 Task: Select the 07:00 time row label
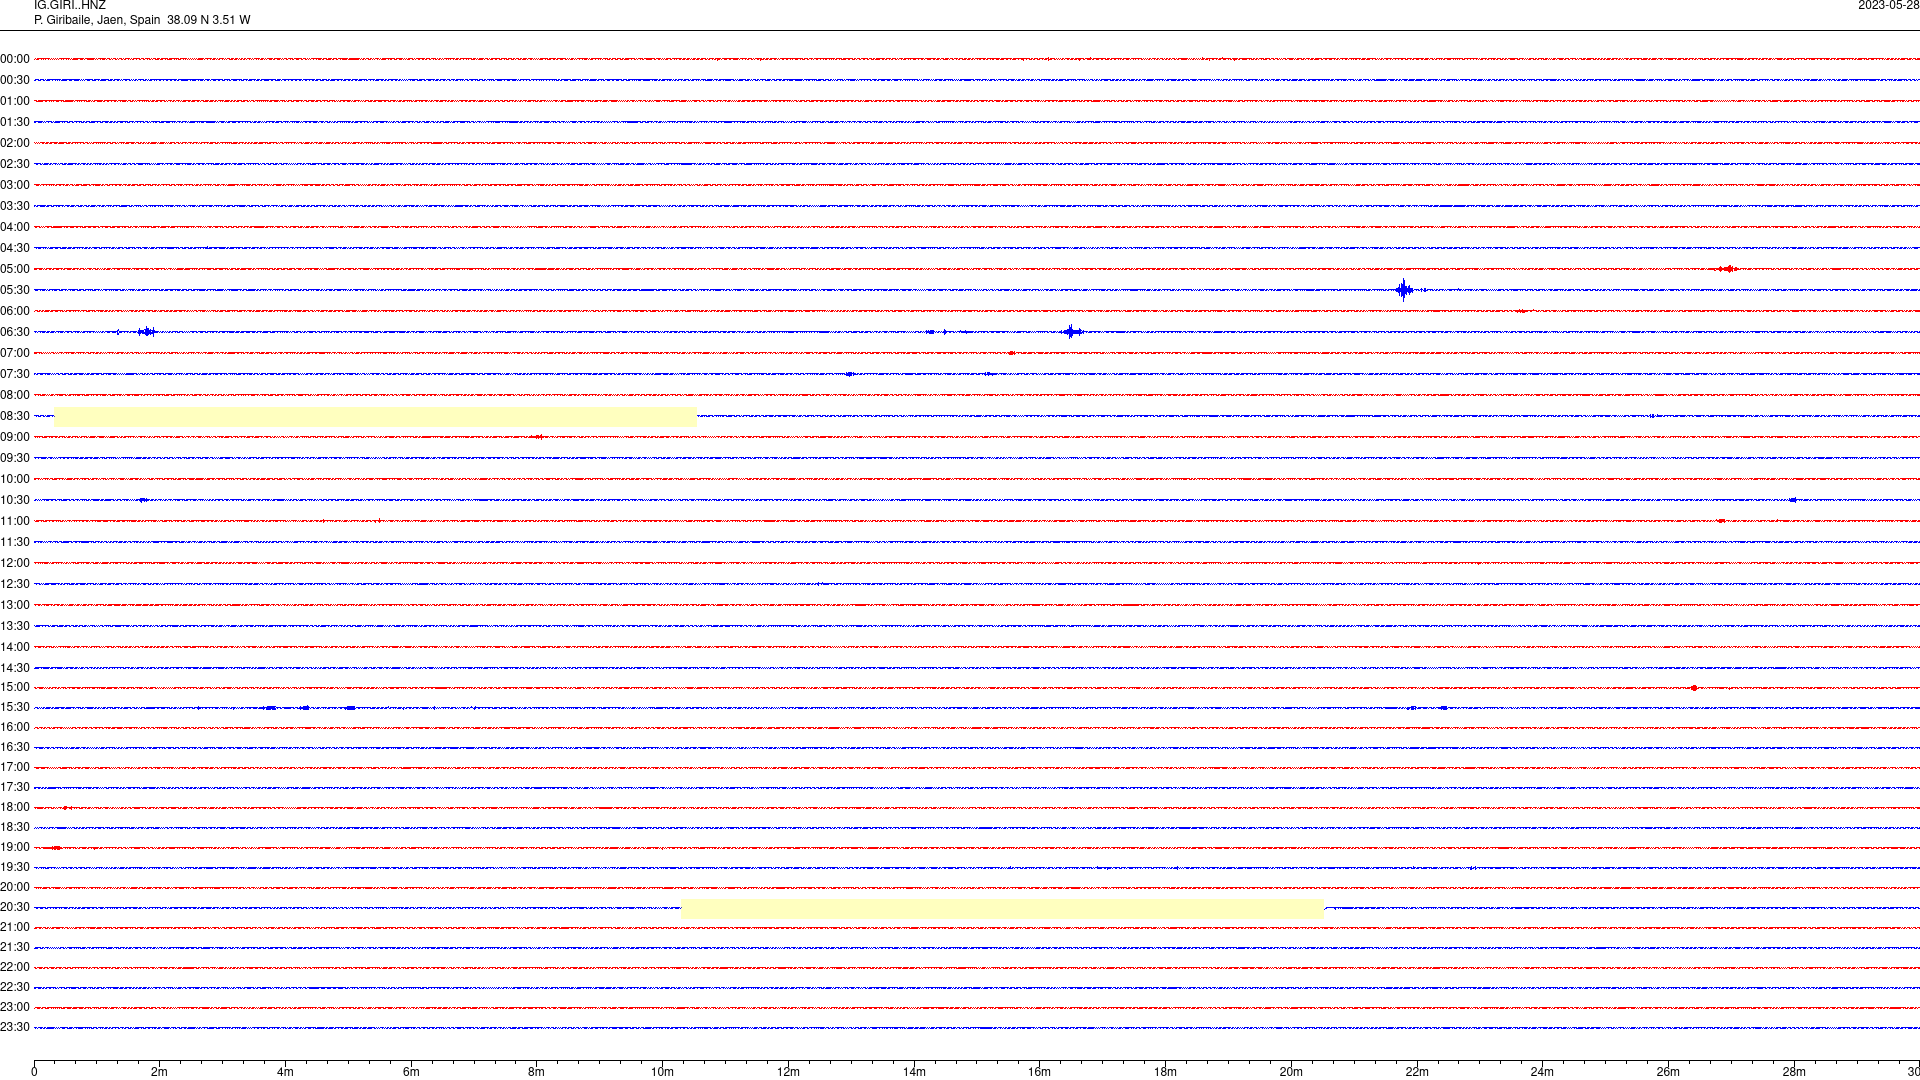click(x=15, y=353)
